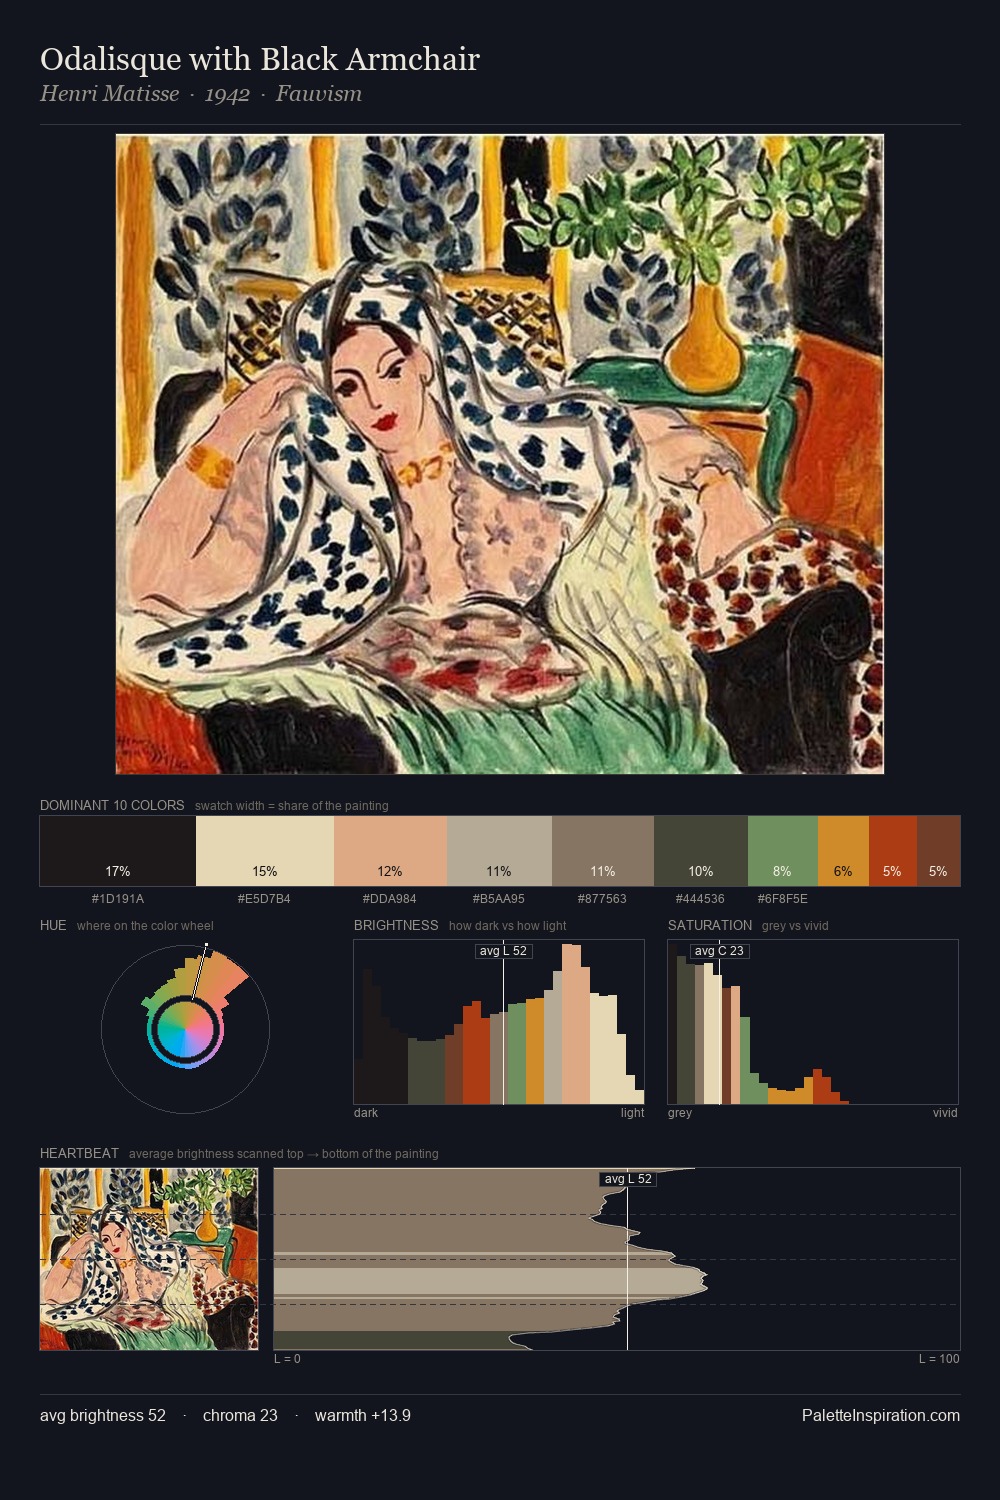1000x1500 pixels.
Task: Click the artist name 'Henri Matisse'
Action: pos(110,94)
